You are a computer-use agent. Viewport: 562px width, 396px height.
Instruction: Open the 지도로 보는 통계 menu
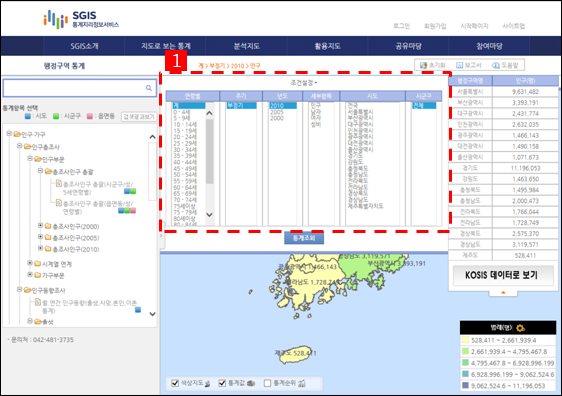[x=166, y=46]
